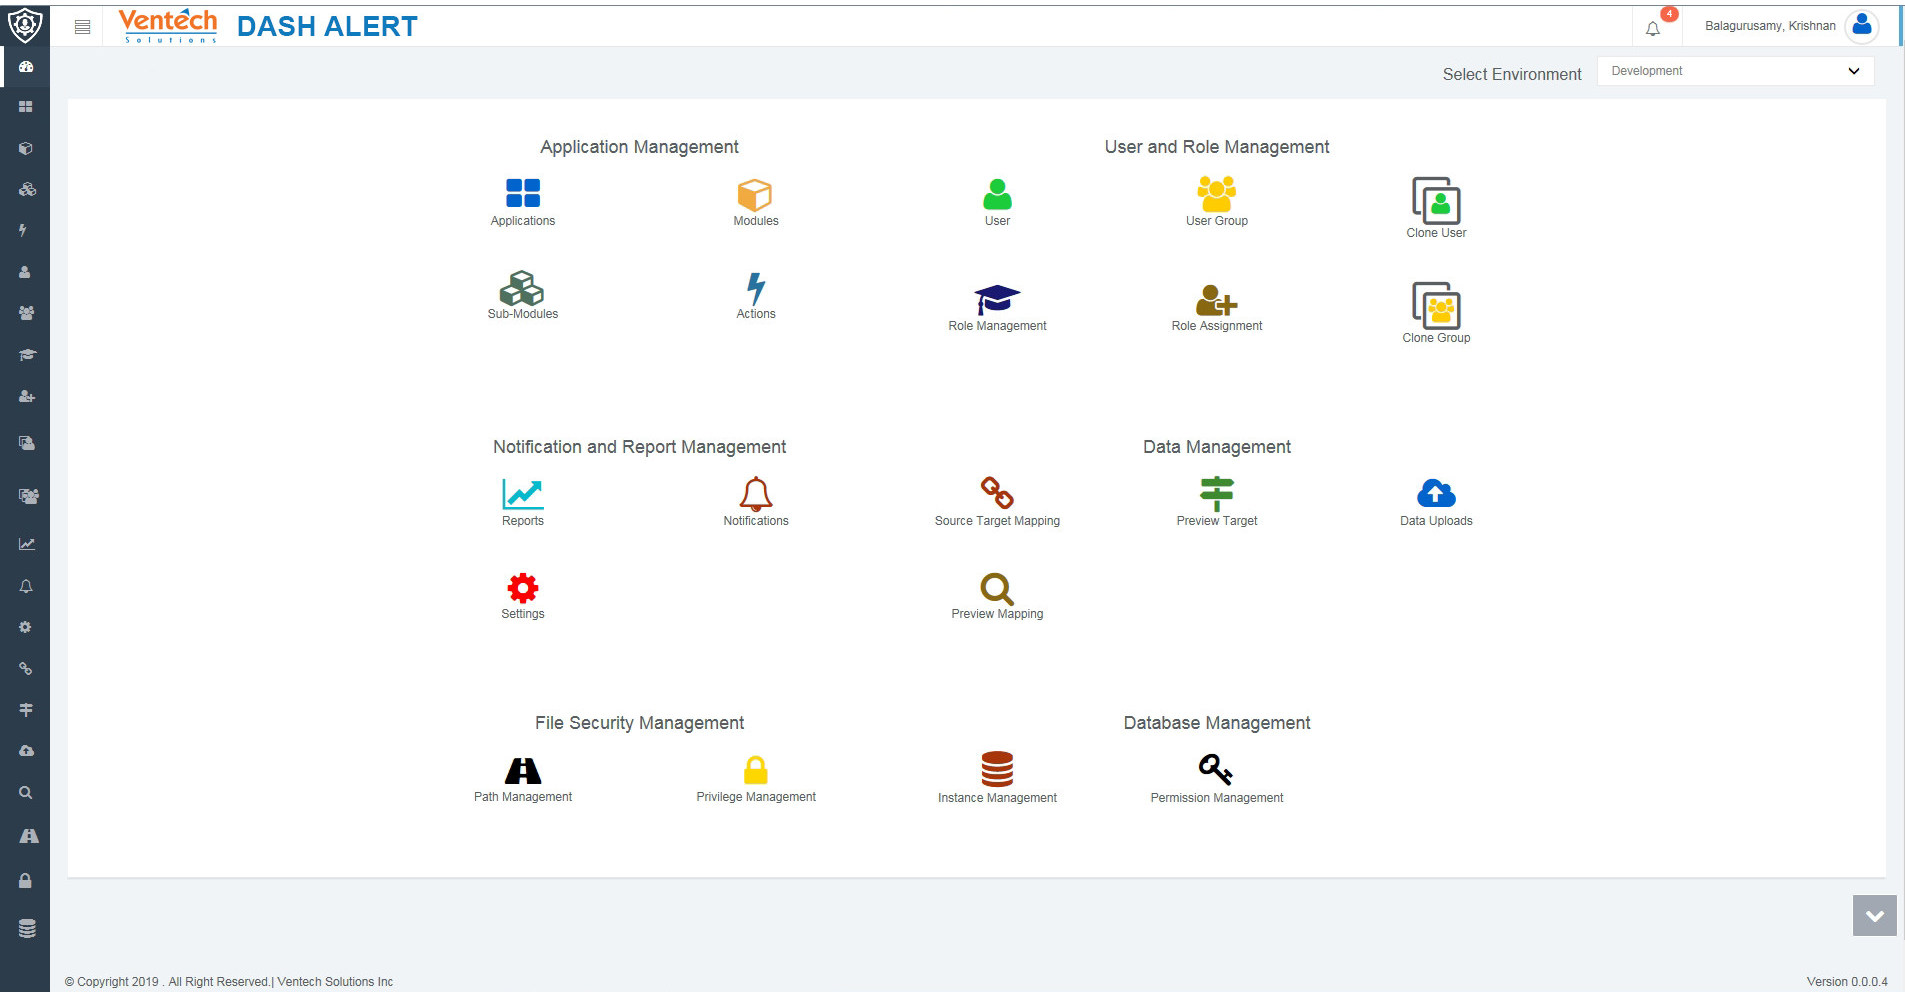Viewport: 1905px width, 997px height.
Task: Select the Instance Management database icon
Action: click(x=996, y=767)
